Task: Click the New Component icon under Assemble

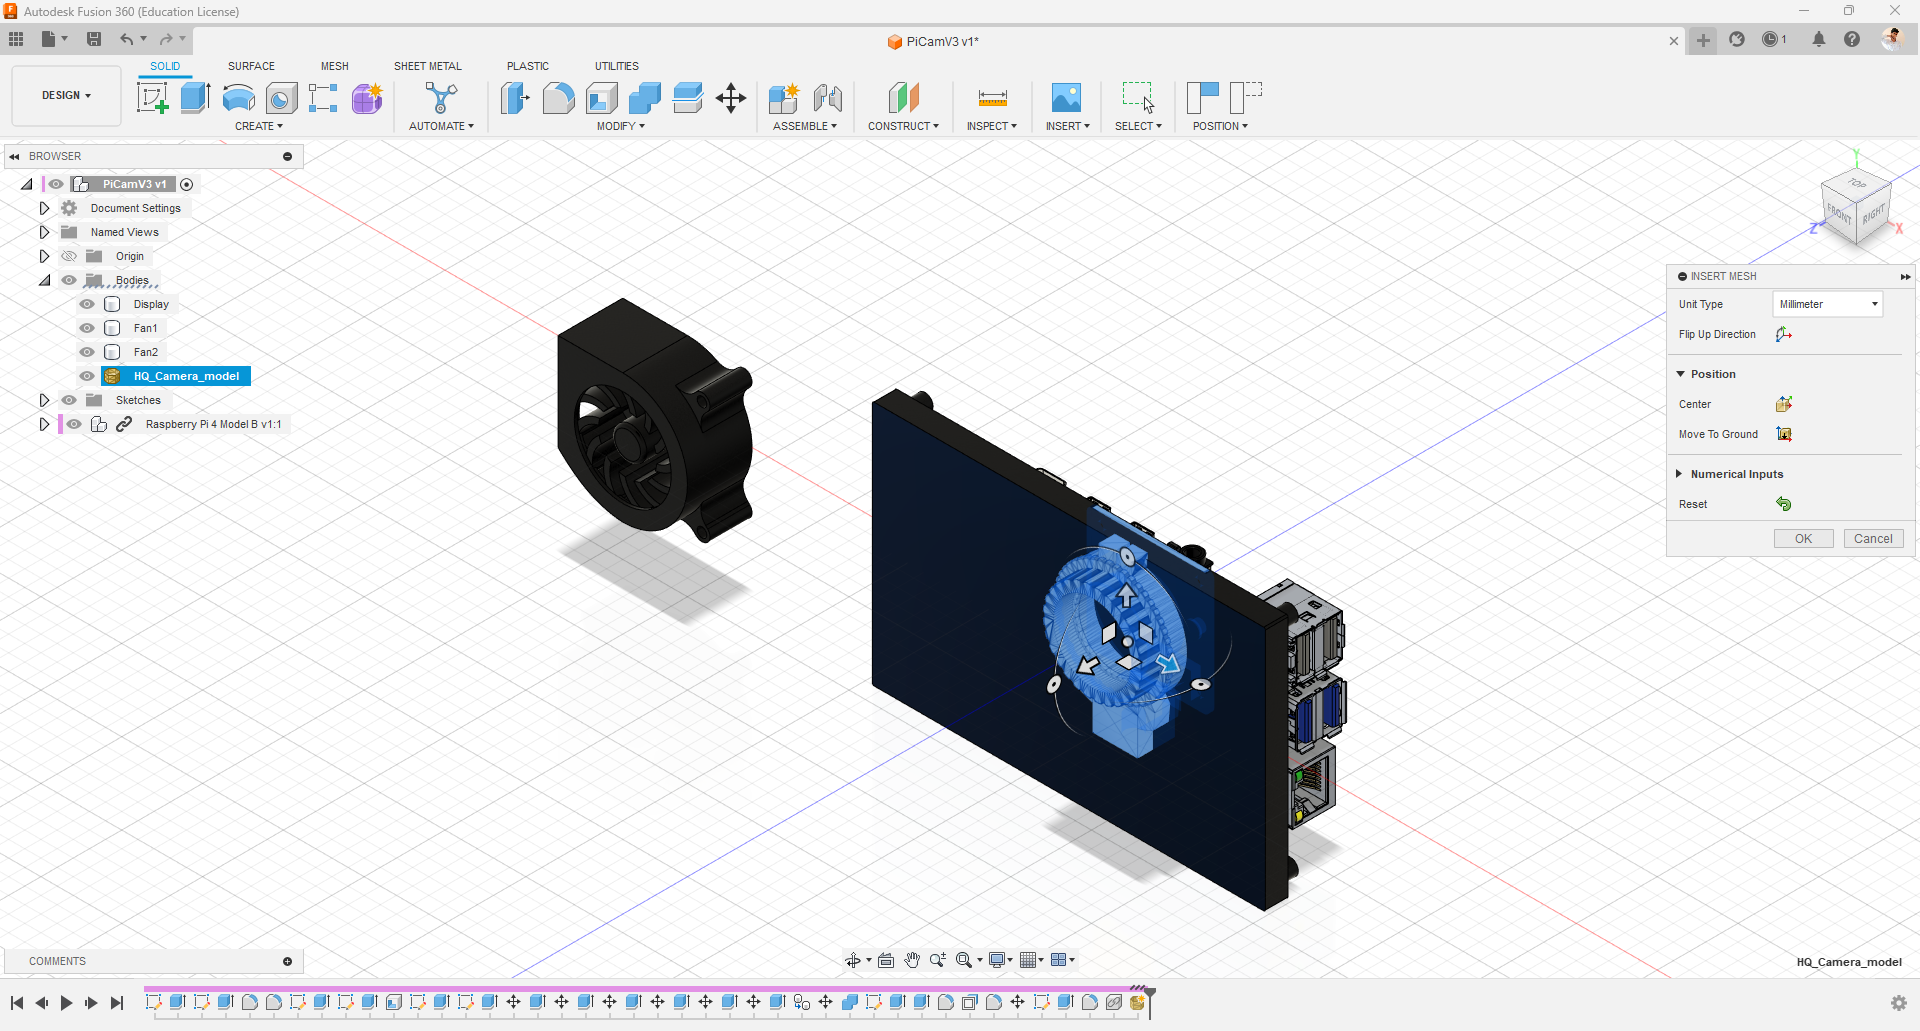Action: pyautogui.click(x=784, y=99)
